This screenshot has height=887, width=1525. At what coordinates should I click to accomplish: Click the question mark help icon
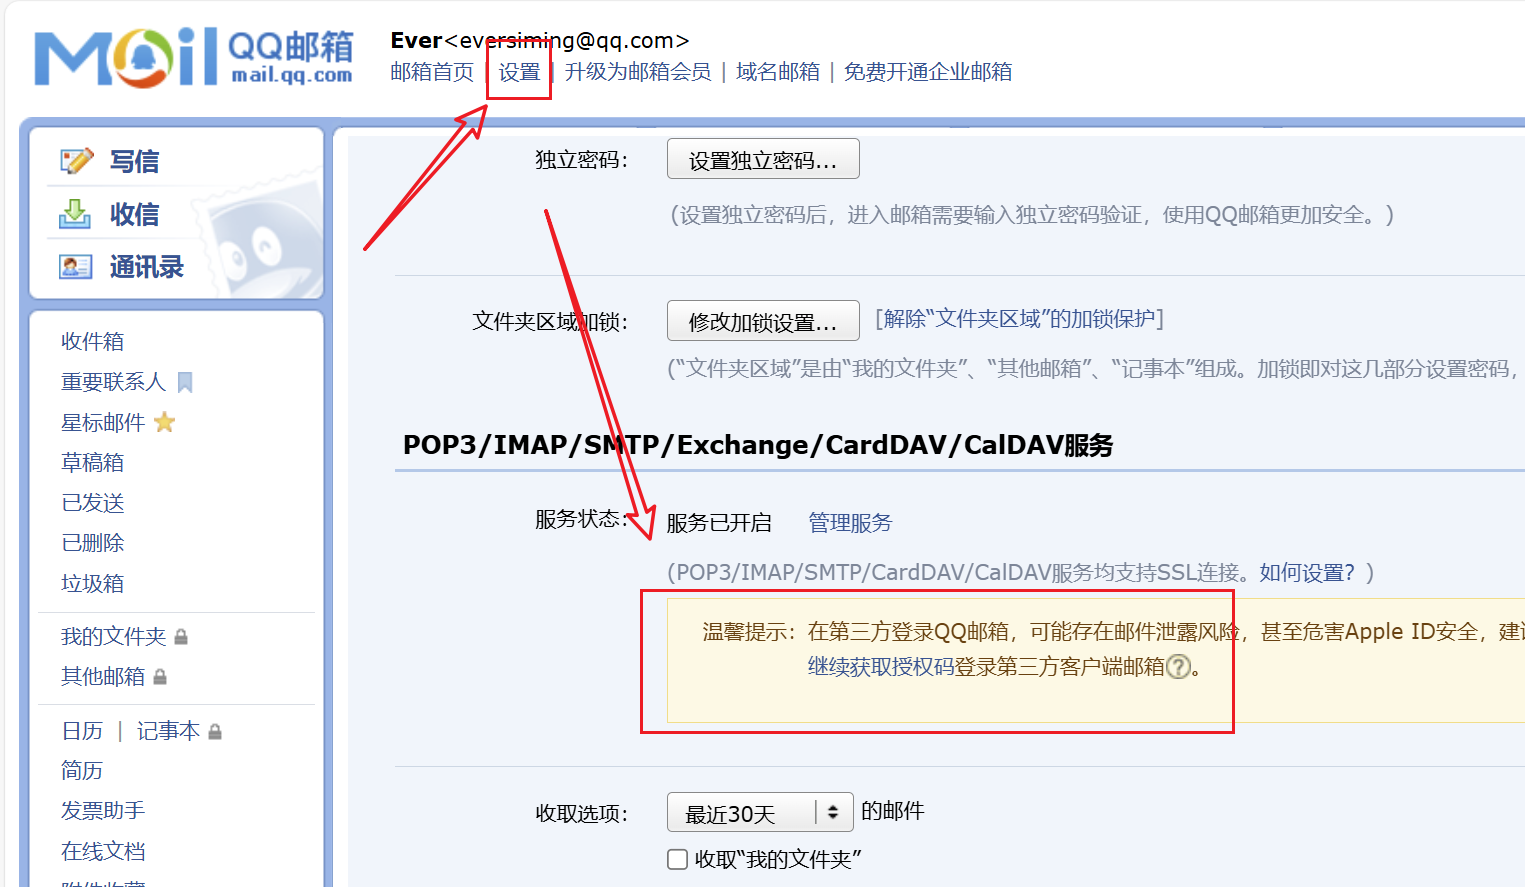1179,667
